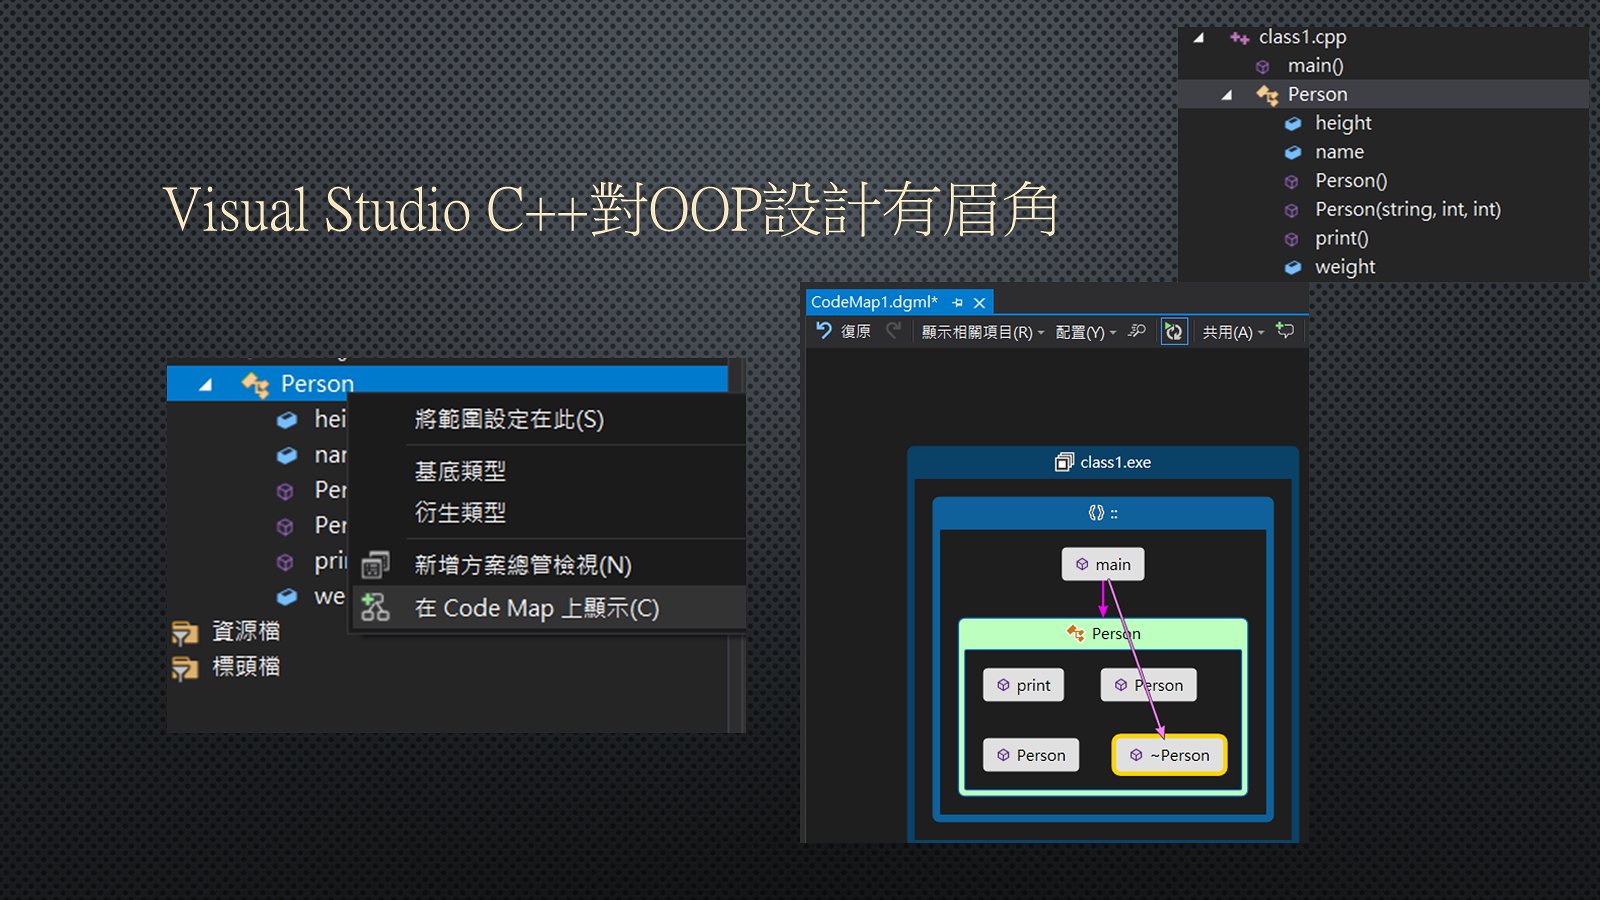Viewport: 1600px width, 900px height.
Task: Choose 新增方案總管檢視(N) from context menu
Action: tap(523, 565)
